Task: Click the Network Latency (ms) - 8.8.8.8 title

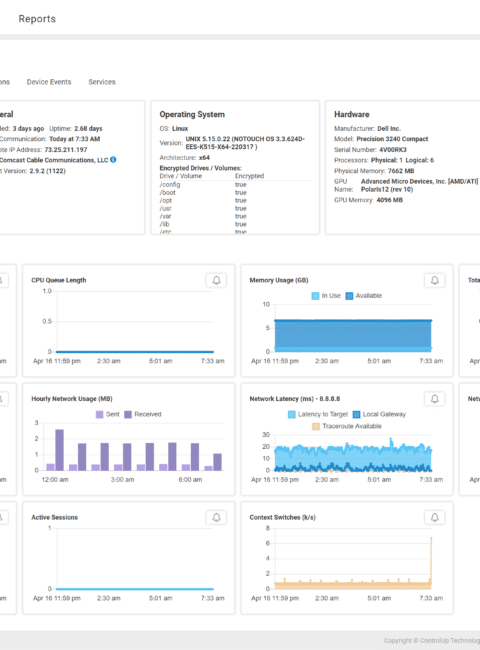Action: [x=294, y=399]
